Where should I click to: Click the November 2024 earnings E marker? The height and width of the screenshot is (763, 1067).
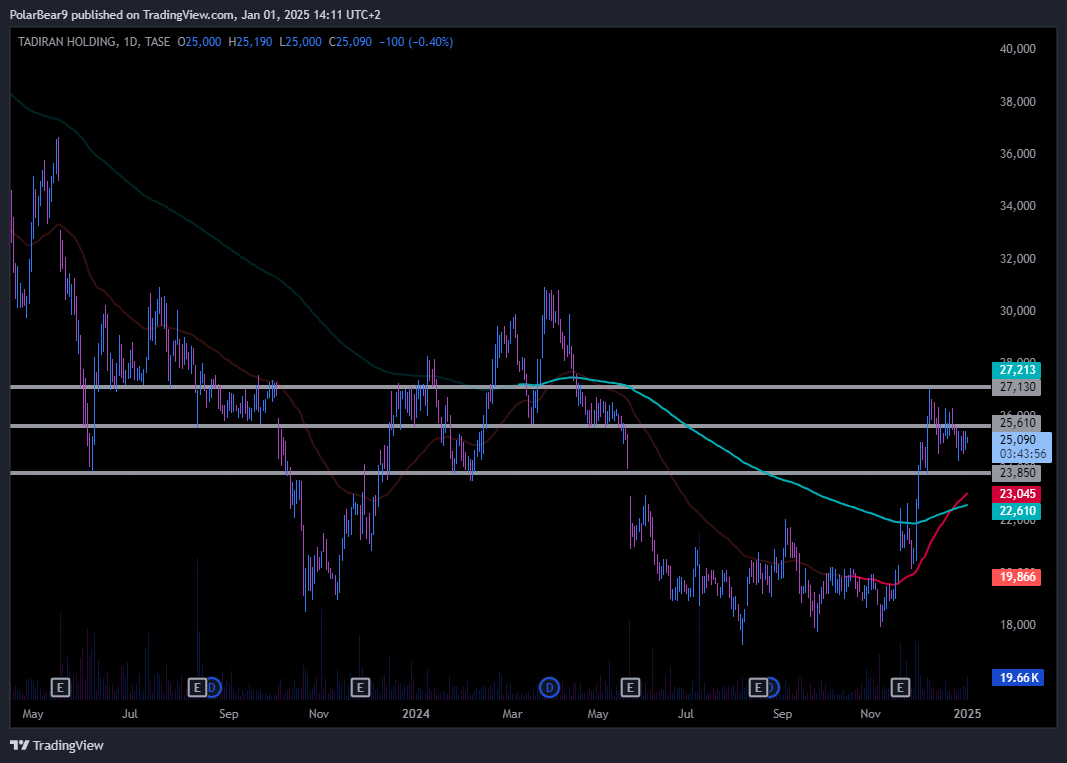[900, 687]
